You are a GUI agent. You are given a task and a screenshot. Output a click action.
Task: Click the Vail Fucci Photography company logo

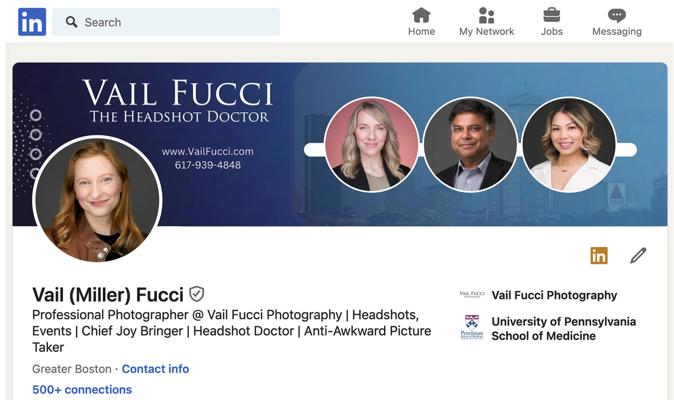(471, 295)
